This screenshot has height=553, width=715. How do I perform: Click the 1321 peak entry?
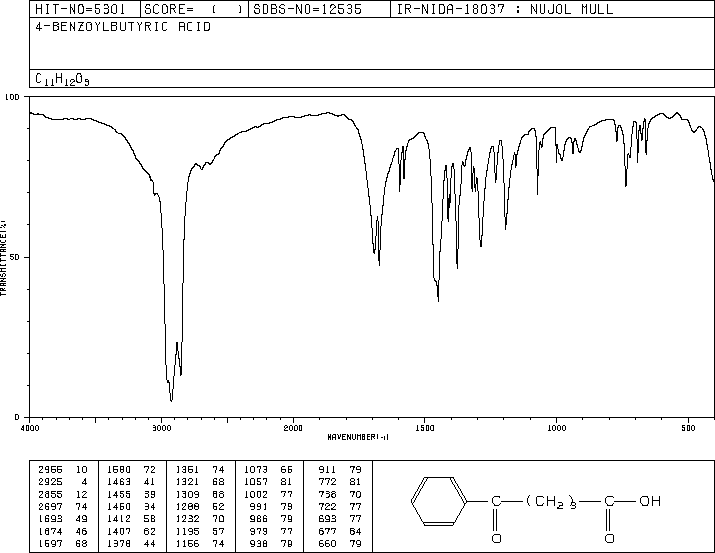coord(187,481)
